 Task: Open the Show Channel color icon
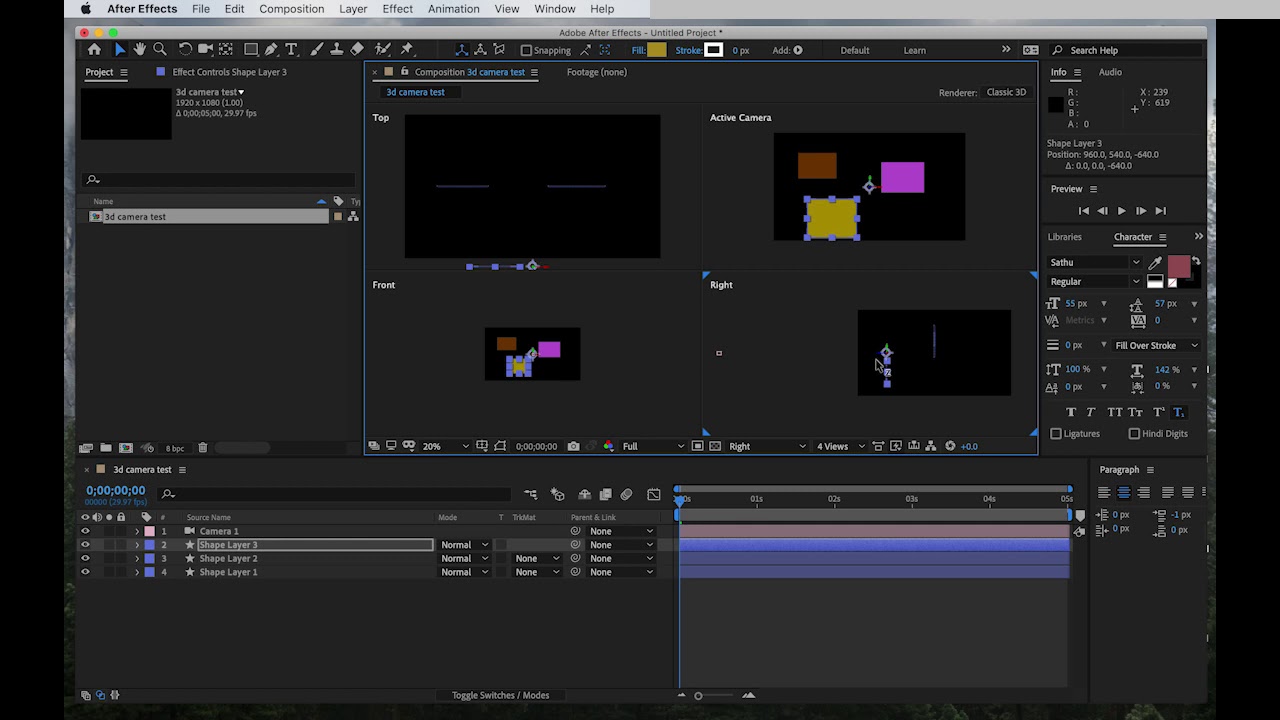click(x=608, y=446)
